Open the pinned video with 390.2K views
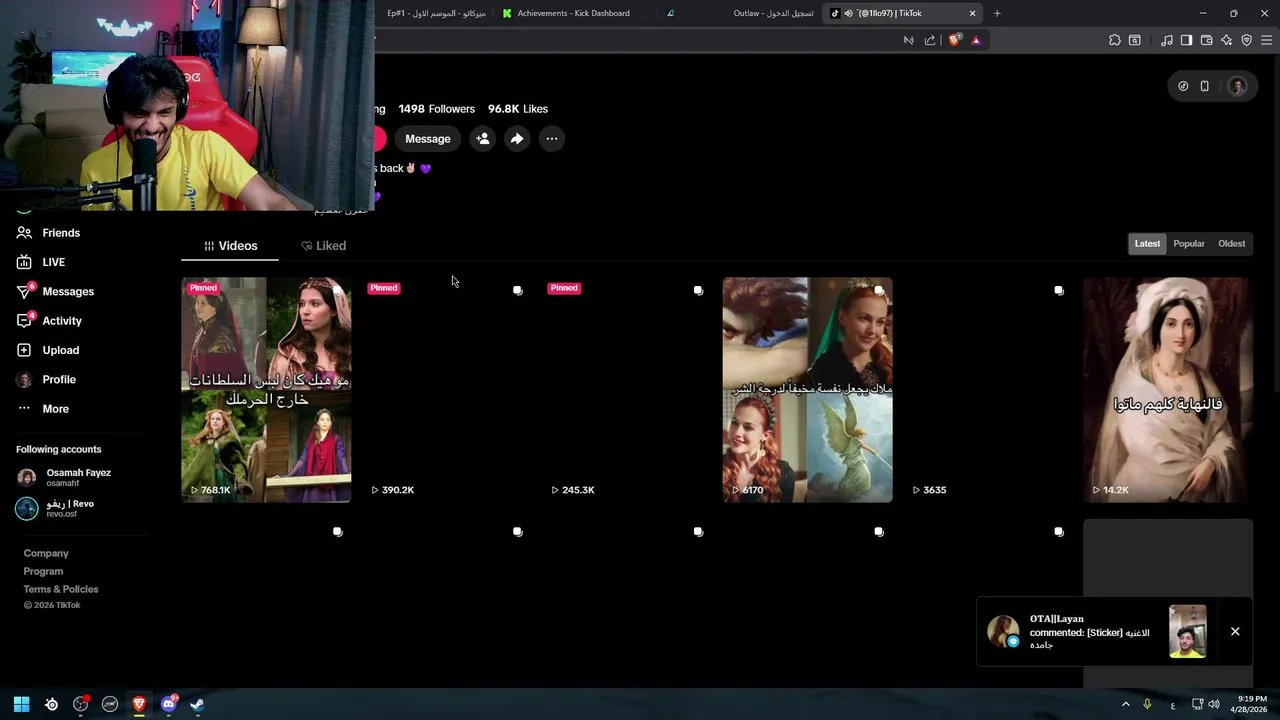Screen dimensions: 1280x720 [x=446, y=390]
